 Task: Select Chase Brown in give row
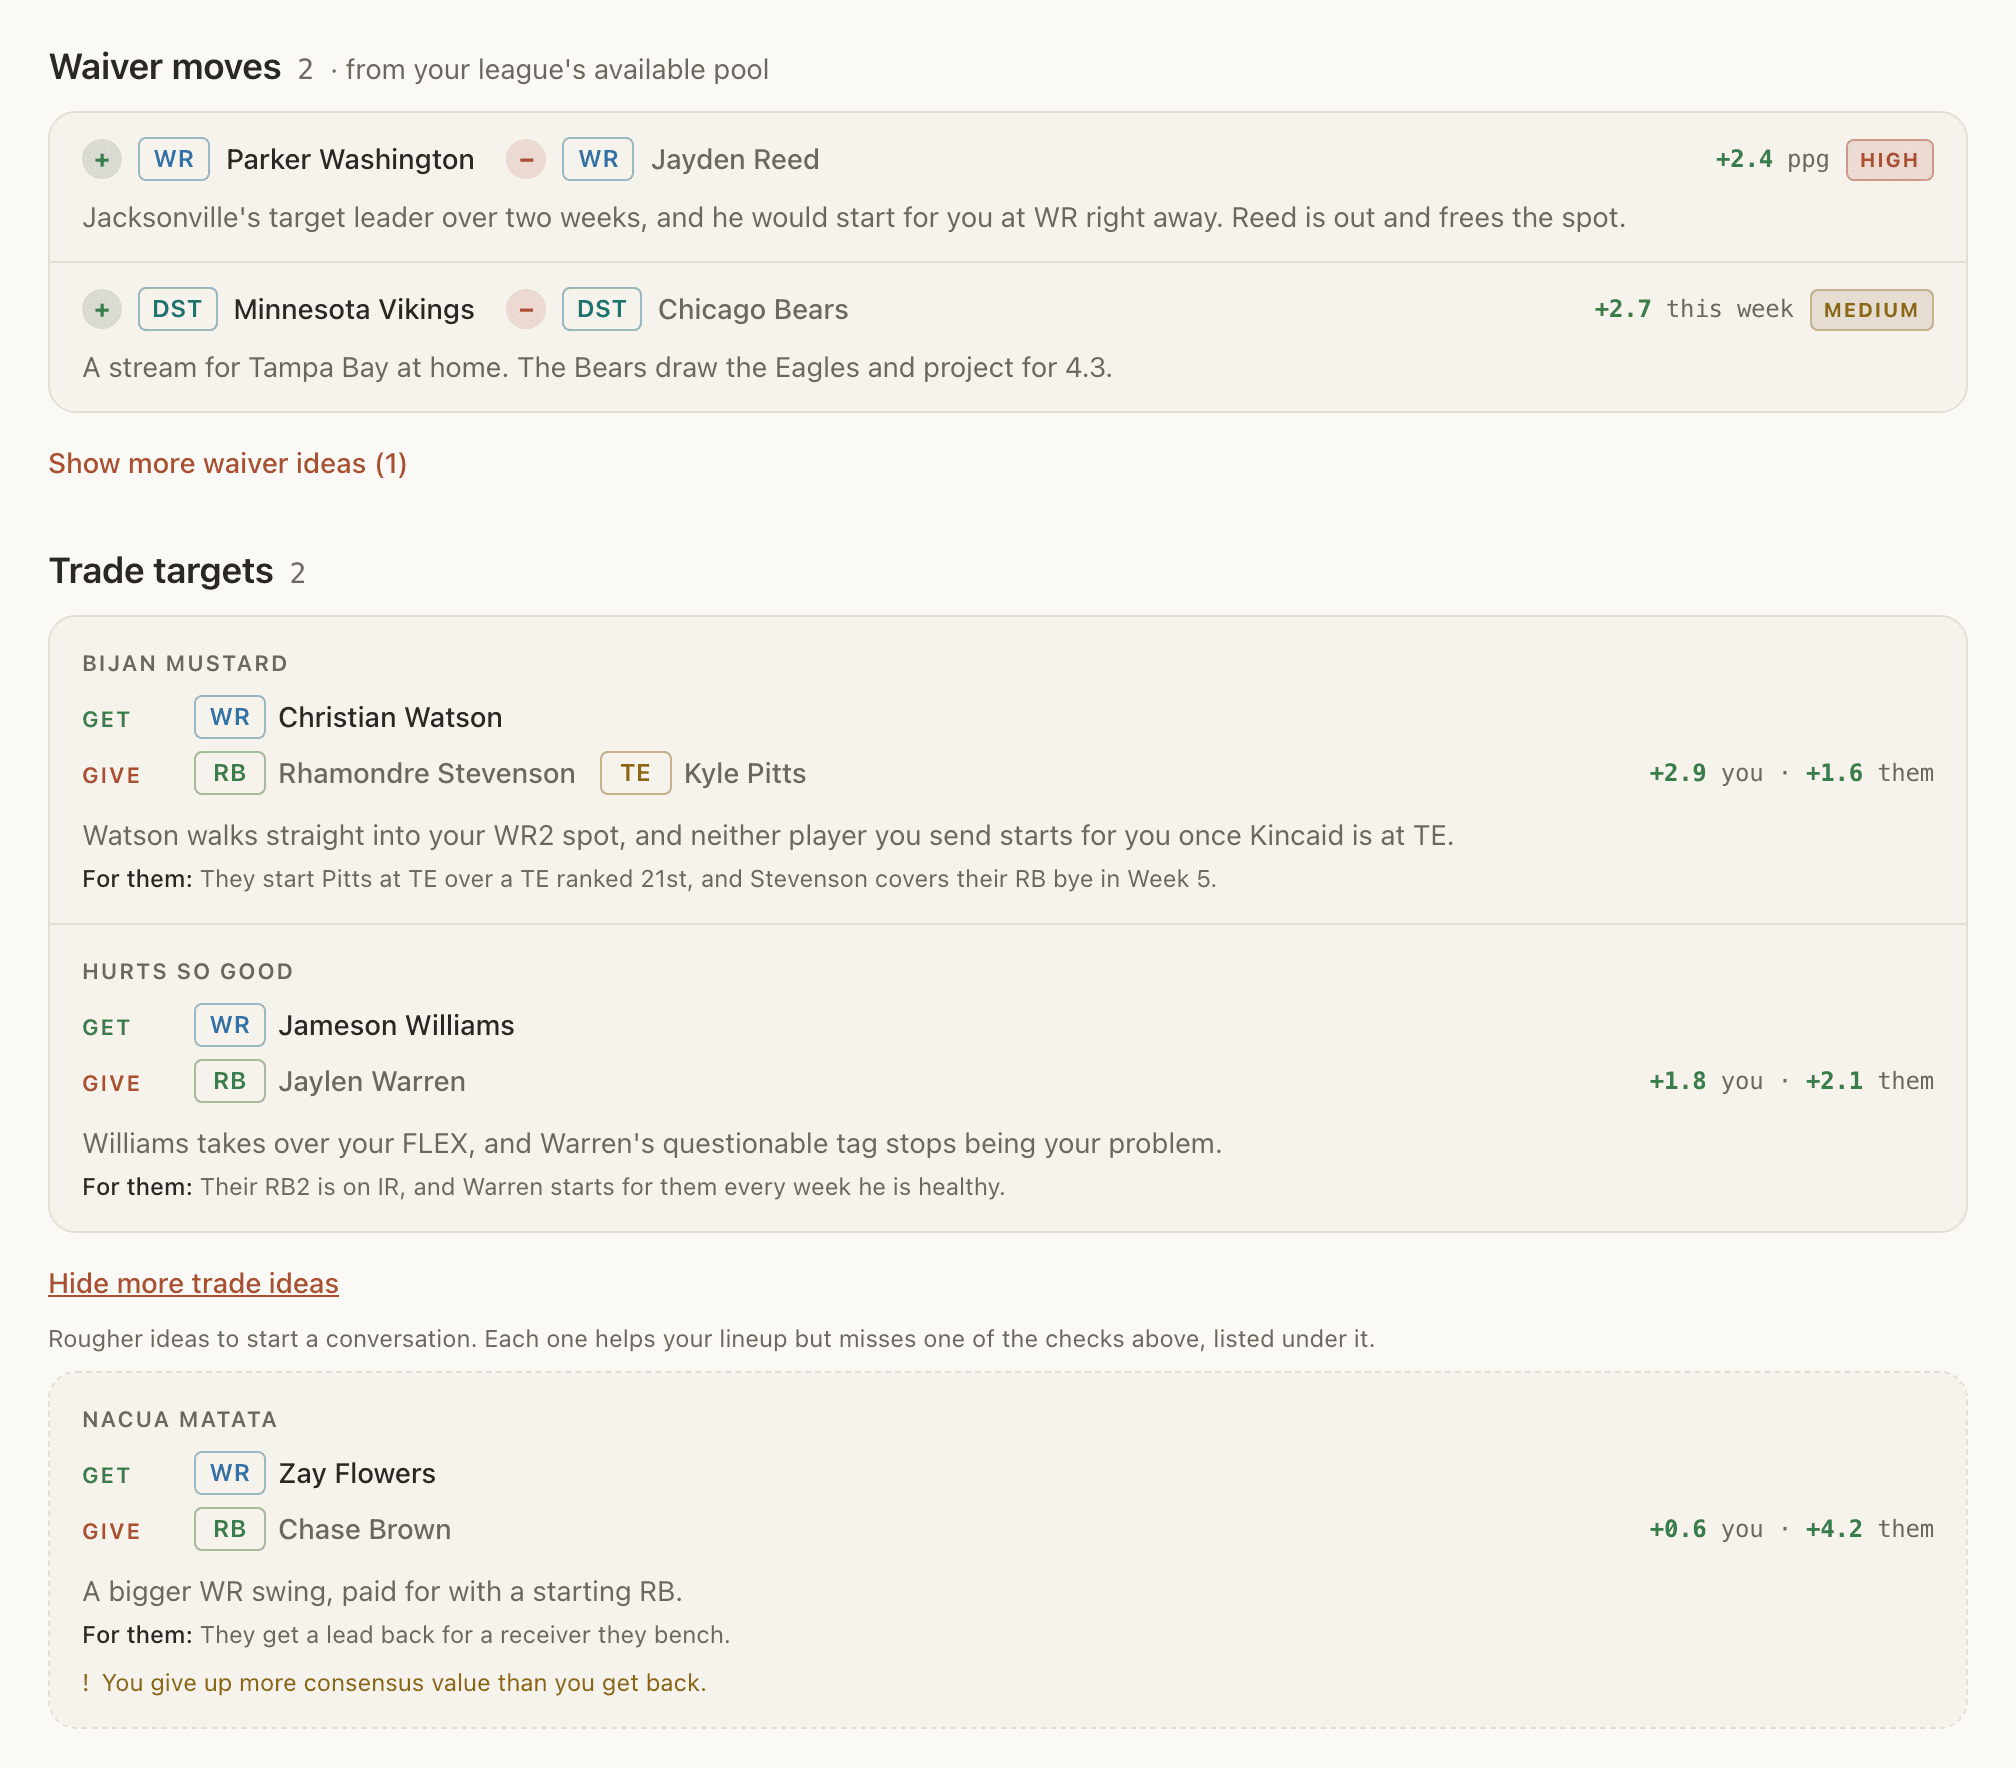[365, 1530]
